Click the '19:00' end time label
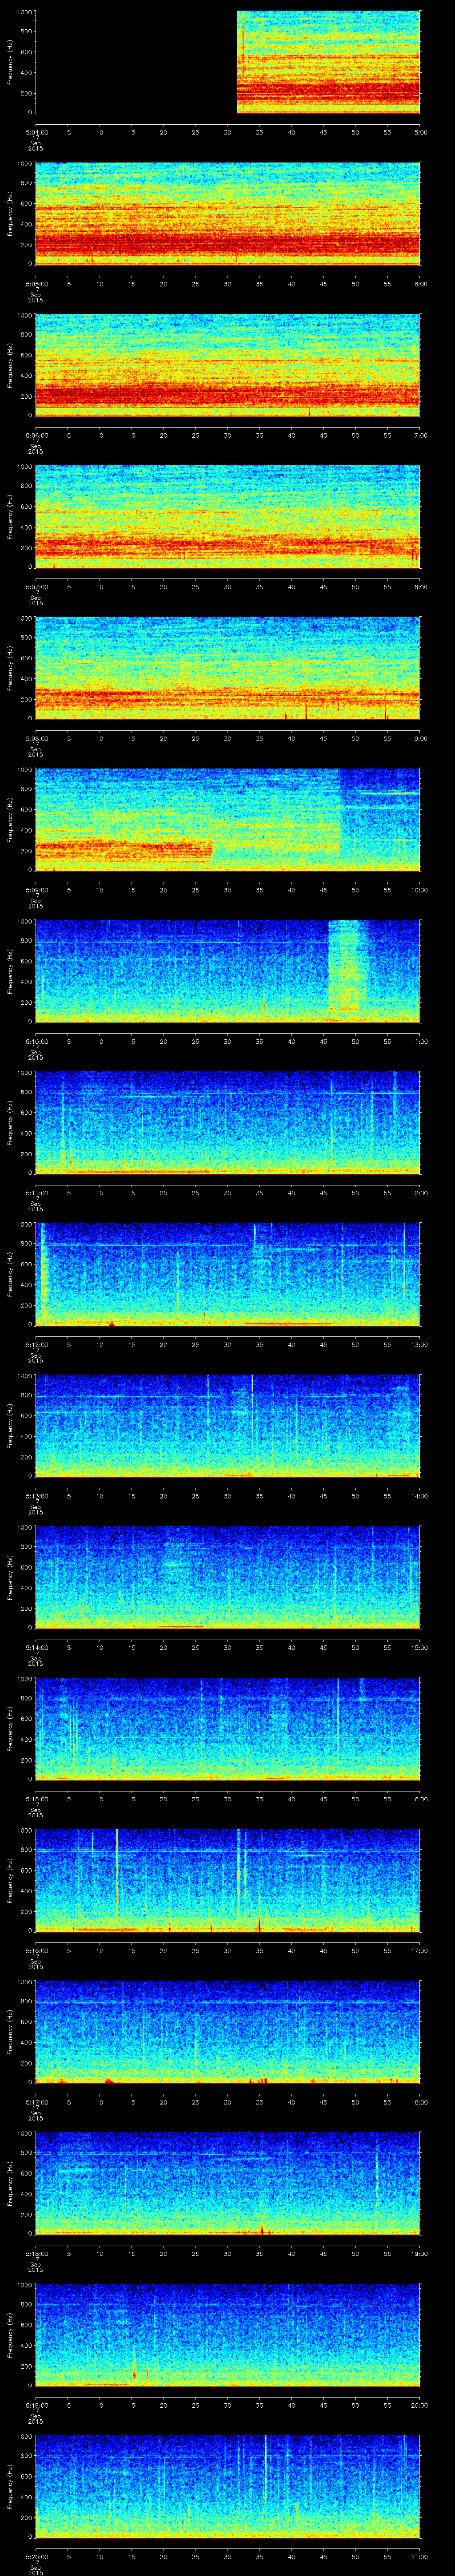 [419, 2253]
